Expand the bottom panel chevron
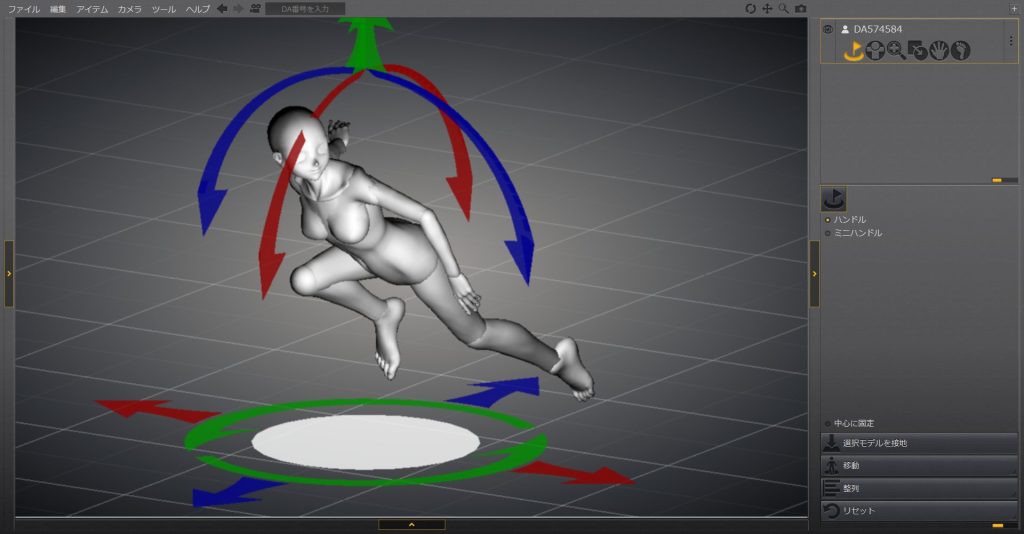Image resolution: width=1024 pixels, height=534 pixels. pyautogui.click(x=411, y=524)
